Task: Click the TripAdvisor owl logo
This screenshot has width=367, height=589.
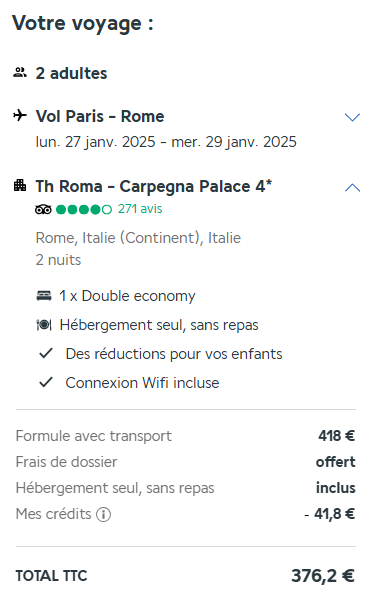Action: point(43,209)
